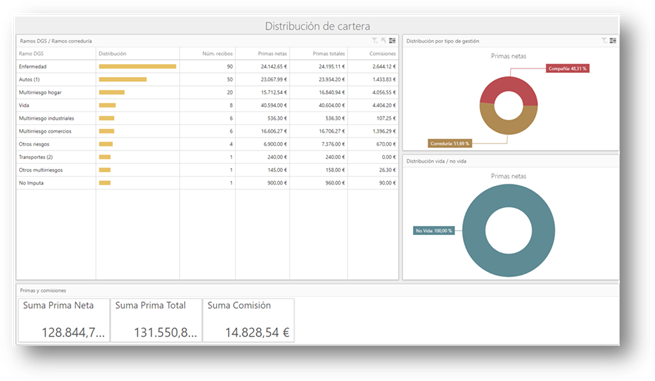The image size is (655, 381).
Task: Click Enfermedad recibos count 90
Action: (230, 66)
